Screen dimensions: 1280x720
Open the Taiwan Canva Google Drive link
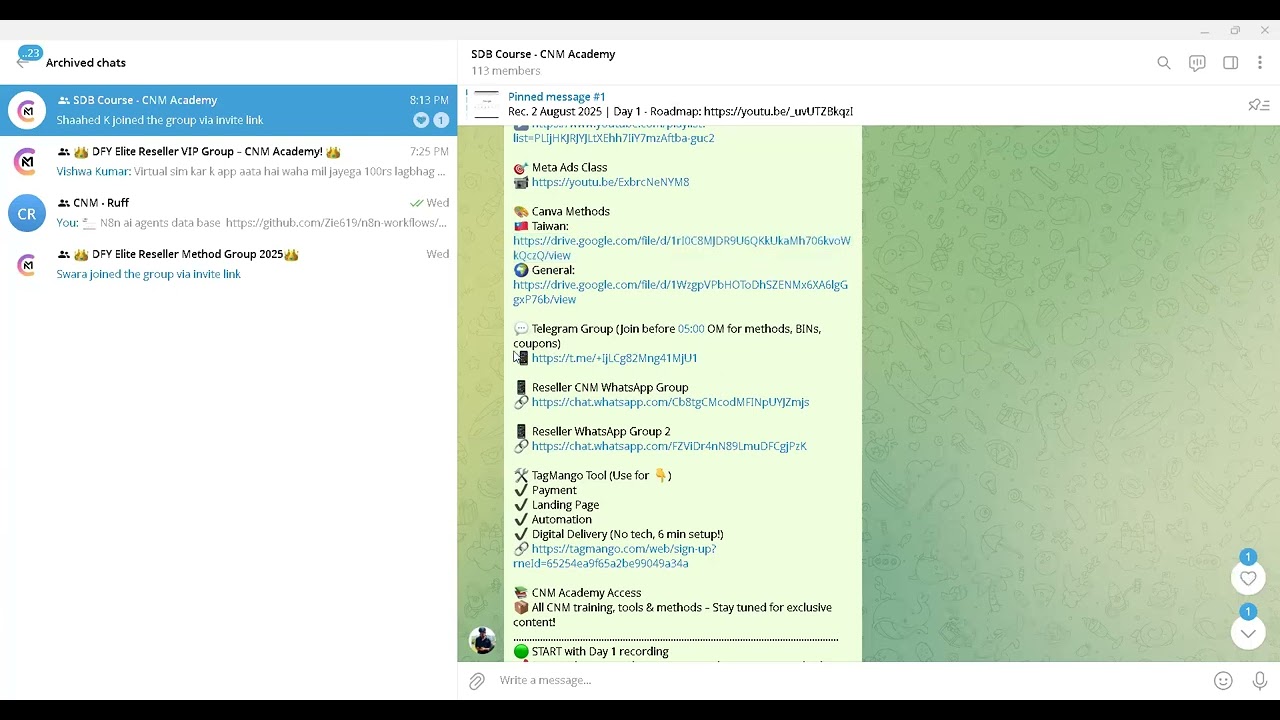point(681,248)
